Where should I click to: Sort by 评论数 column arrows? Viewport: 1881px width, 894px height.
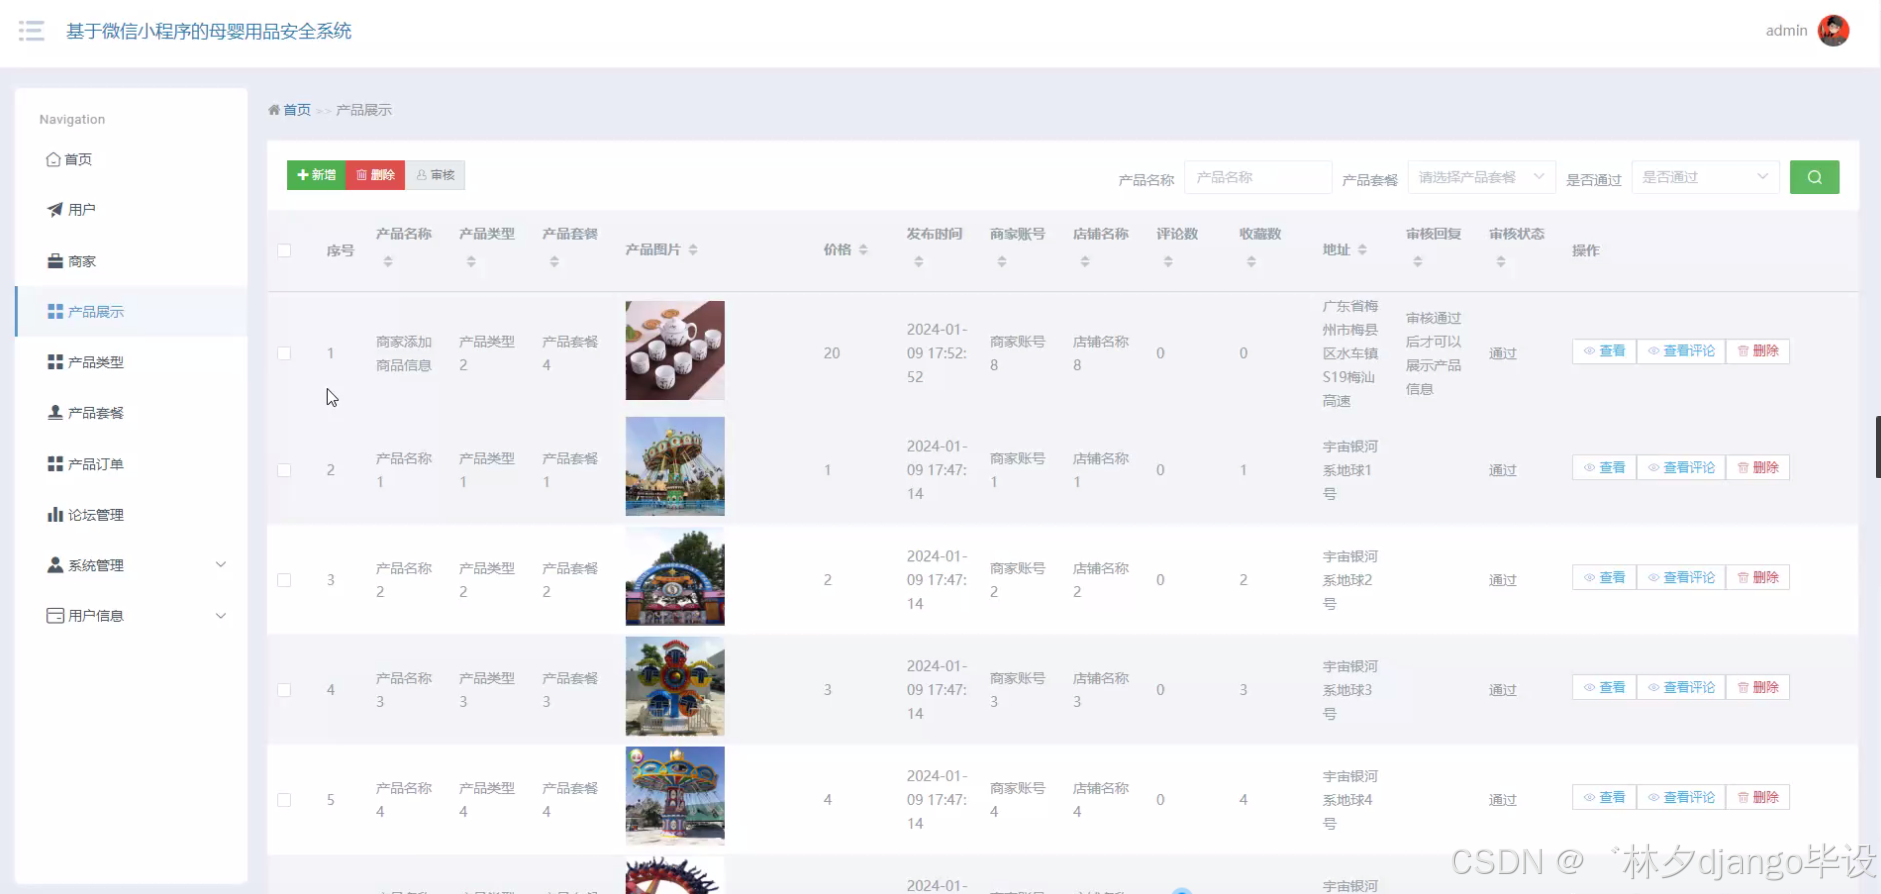[1168, 262]
